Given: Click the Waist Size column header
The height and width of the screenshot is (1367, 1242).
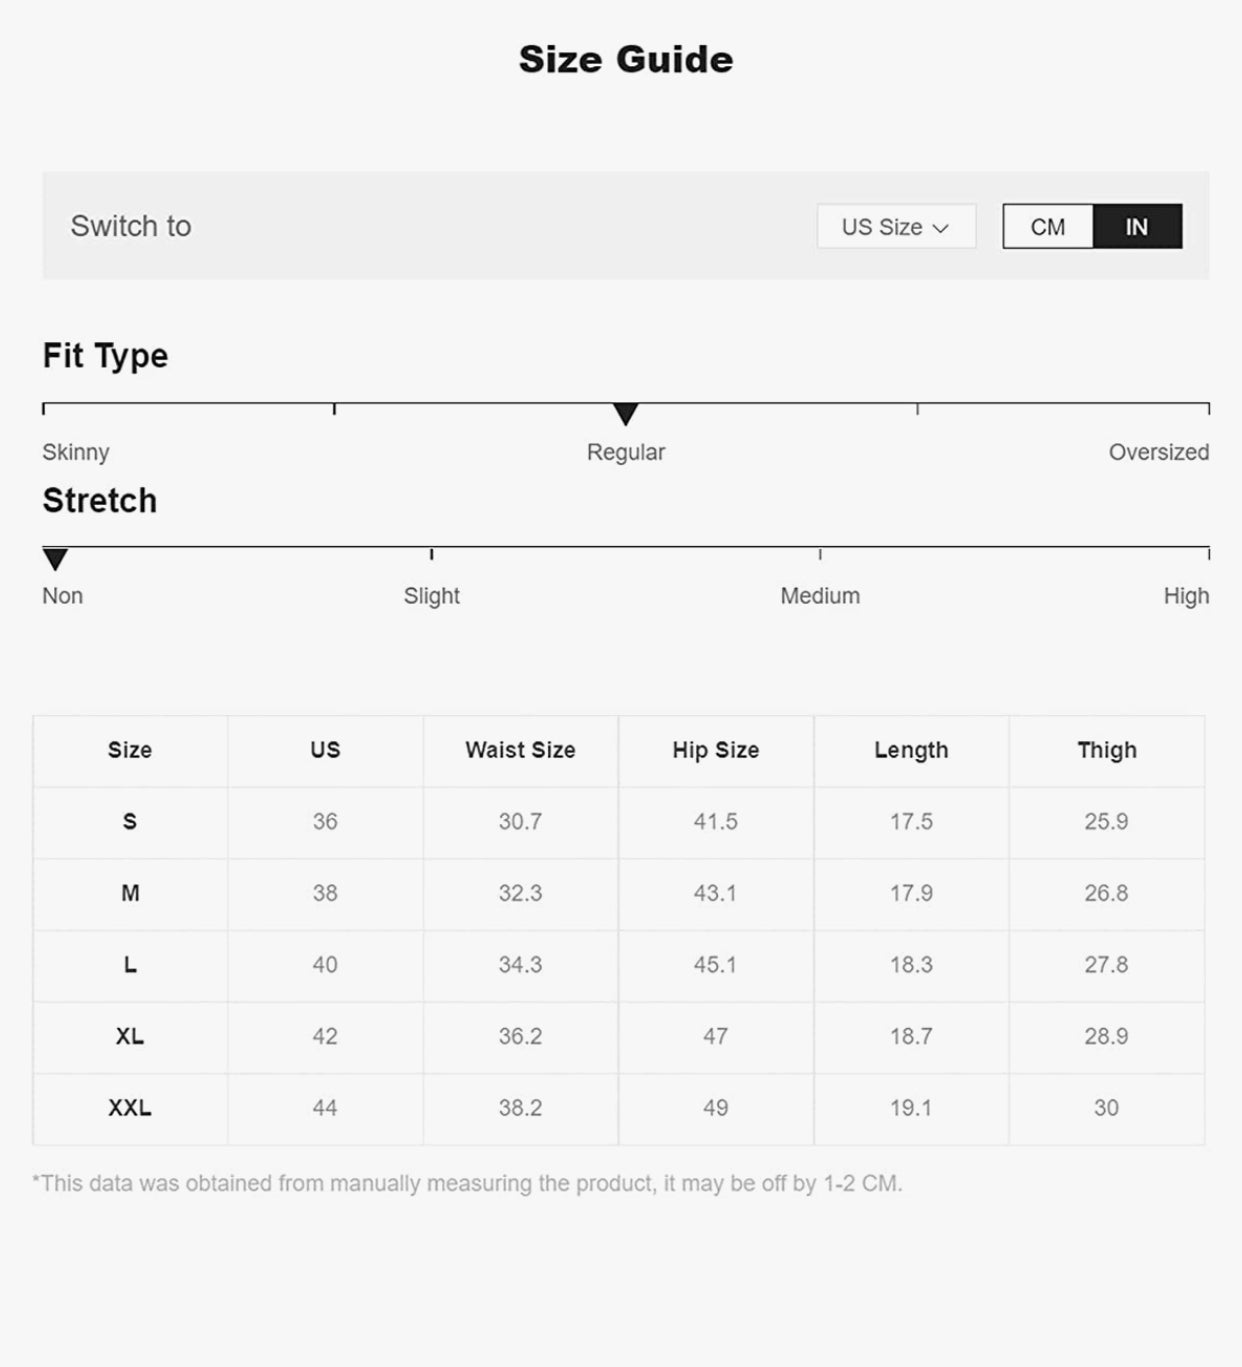Looking at the screenshot, I should tap(520, 750).
